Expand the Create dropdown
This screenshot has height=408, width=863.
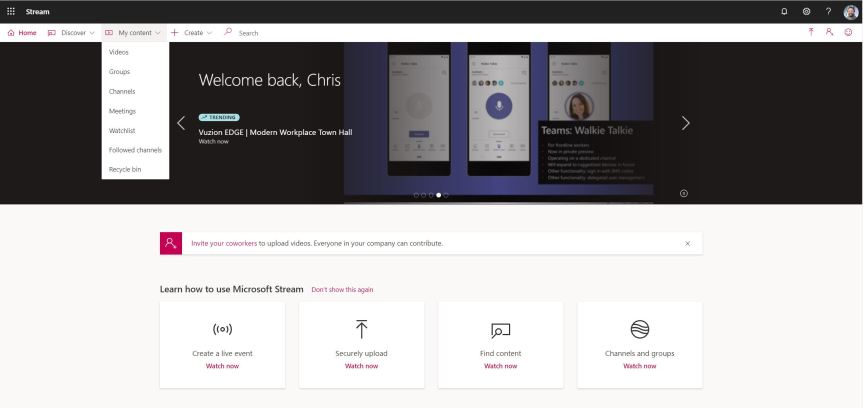[191, 33]
